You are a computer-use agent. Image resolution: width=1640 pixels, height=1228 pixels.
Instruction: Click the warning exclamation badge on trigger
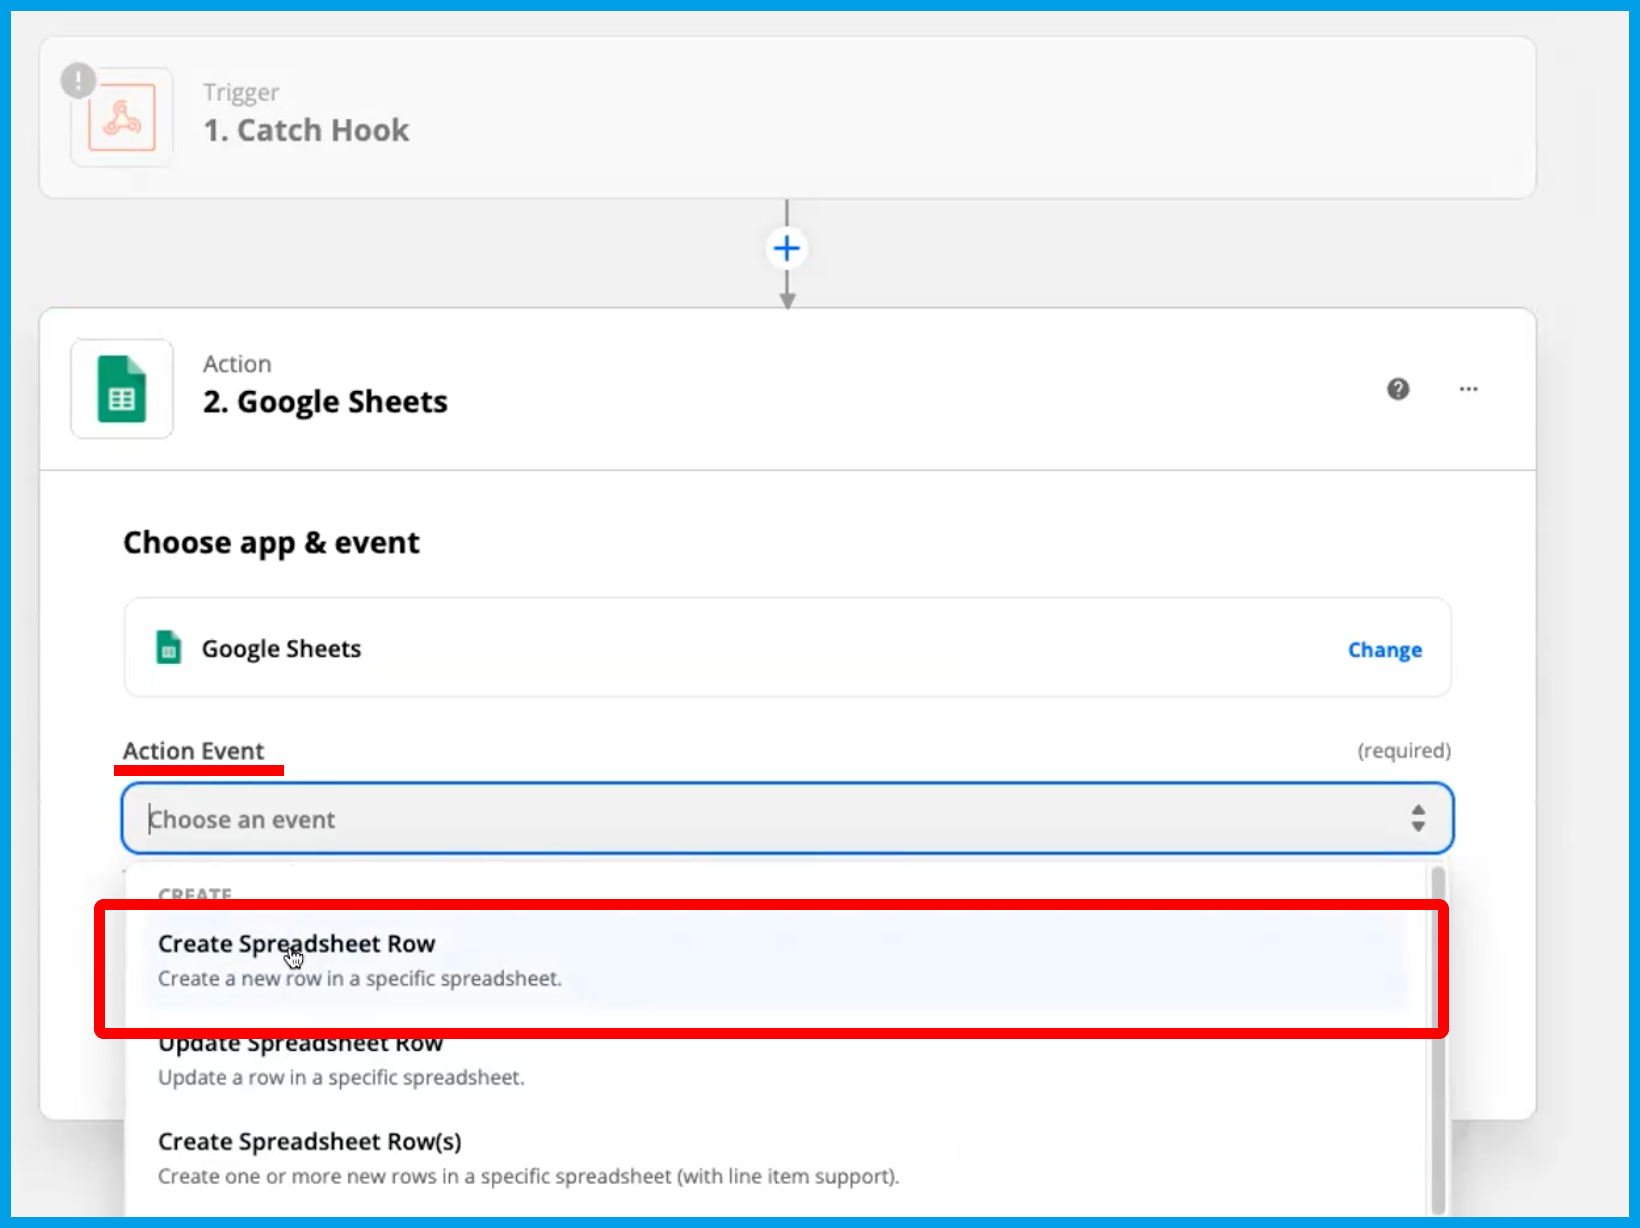[x=78, y=80]
